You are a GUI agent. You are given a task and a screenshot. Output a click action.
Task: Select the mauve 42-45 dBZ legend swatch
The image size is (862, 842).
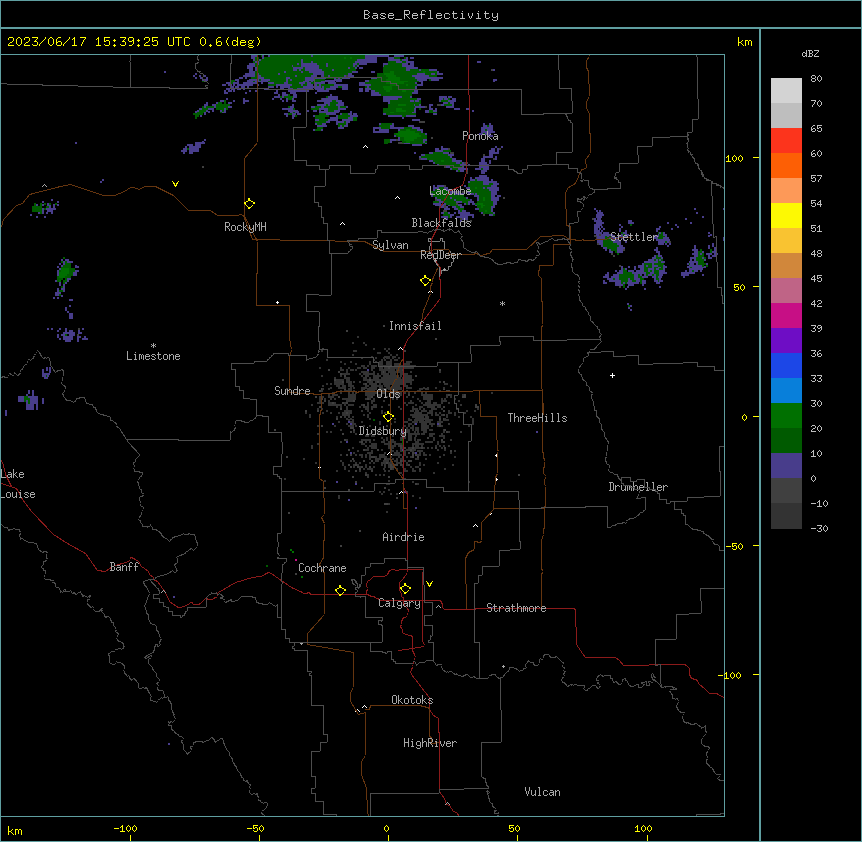786,291
